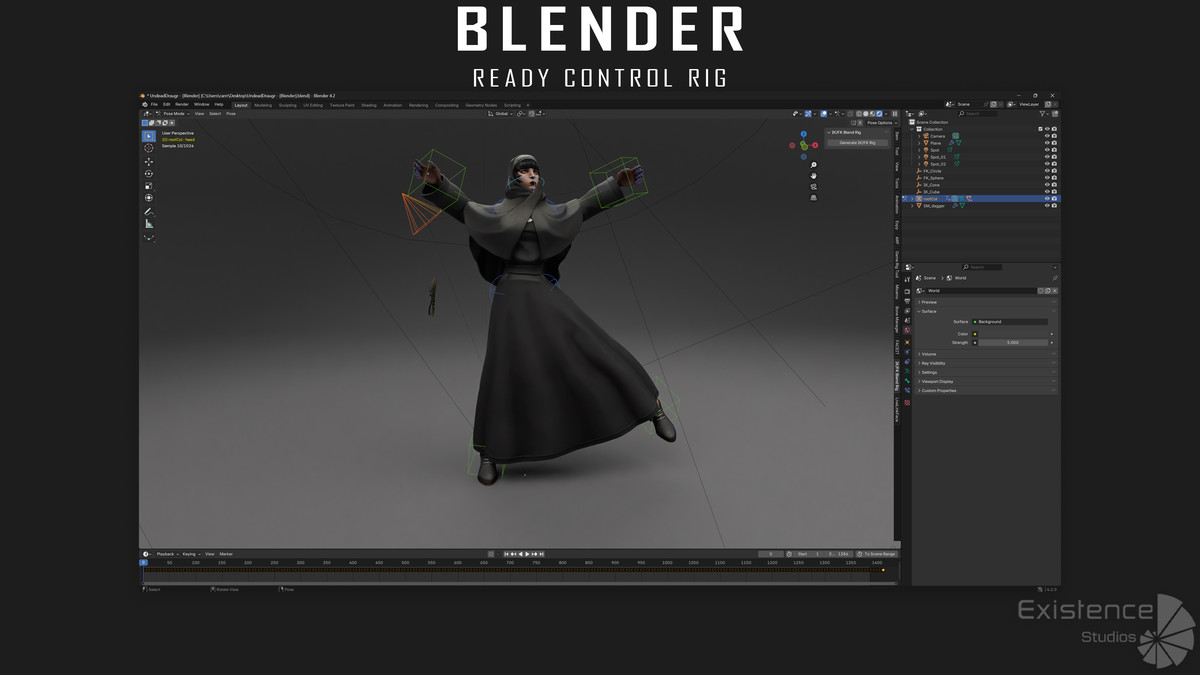Click the timeline current frame marker
The width and height of the screenshot is (1200, 675).
(143, 562)
